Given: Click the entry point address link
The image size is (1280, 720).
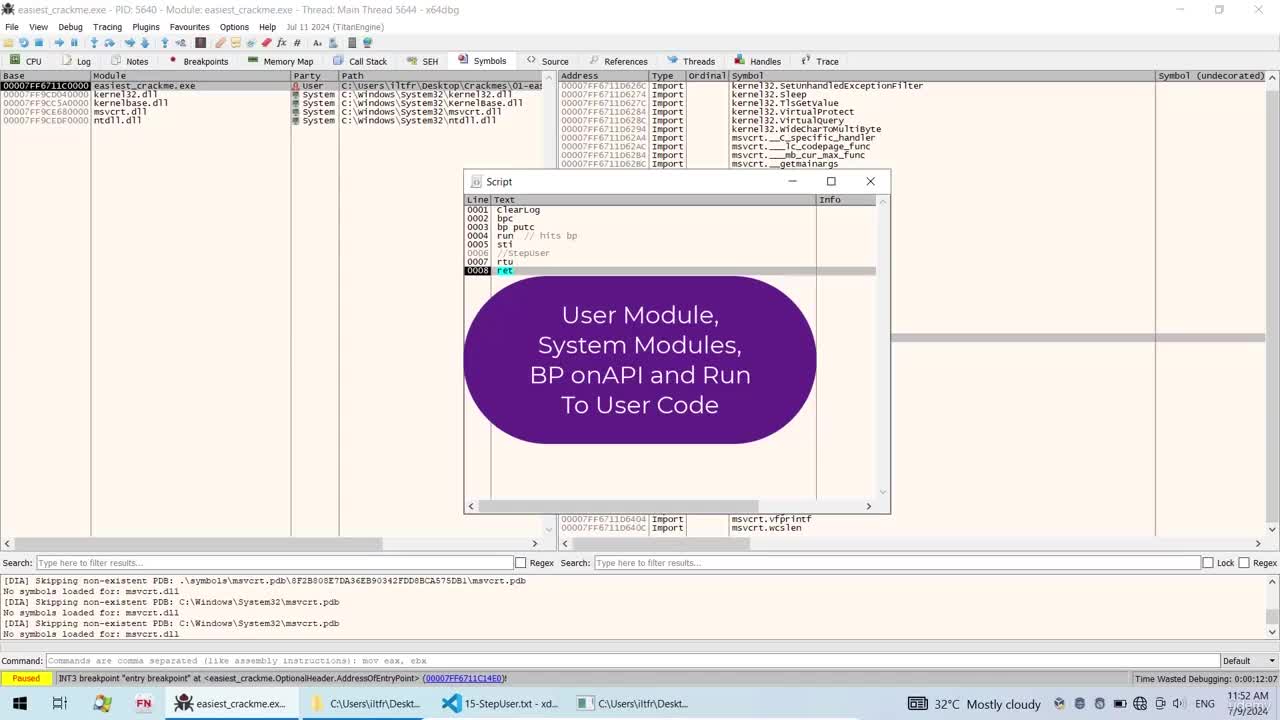Looking at the screenshot, I should (x=464, y=678).
